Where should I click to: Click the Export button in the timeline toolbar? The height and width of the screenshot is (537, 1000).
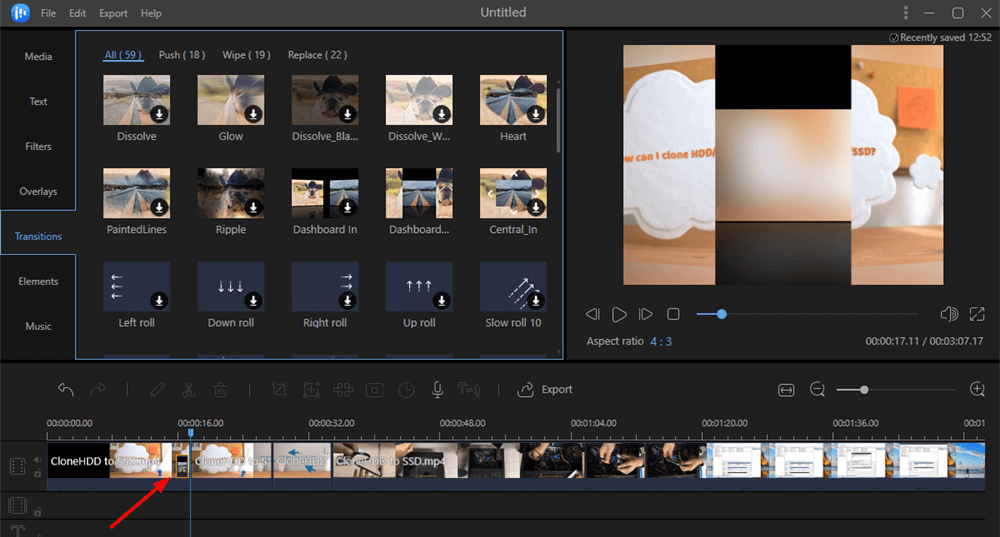[x=546, y=390]
